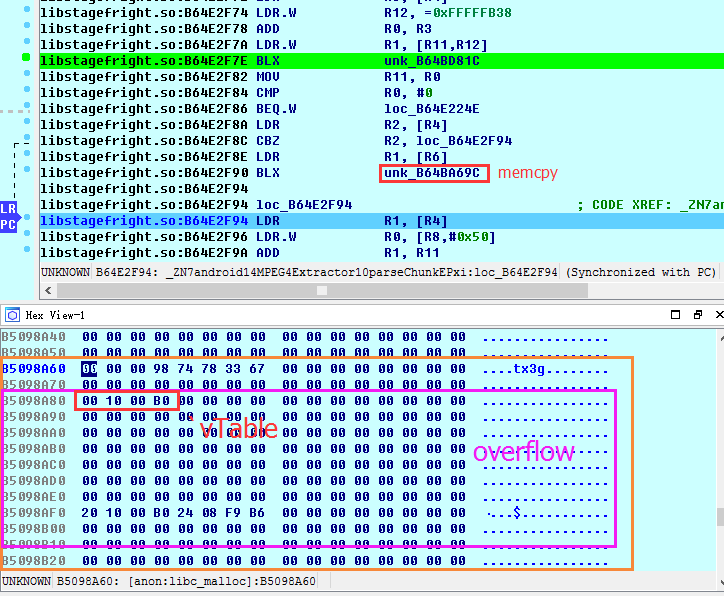Toggle breakpoint dot at B64E2F96 LDR.W line
Image resolution: width=724 pixels, height=596 pixels.
(27, 233)
